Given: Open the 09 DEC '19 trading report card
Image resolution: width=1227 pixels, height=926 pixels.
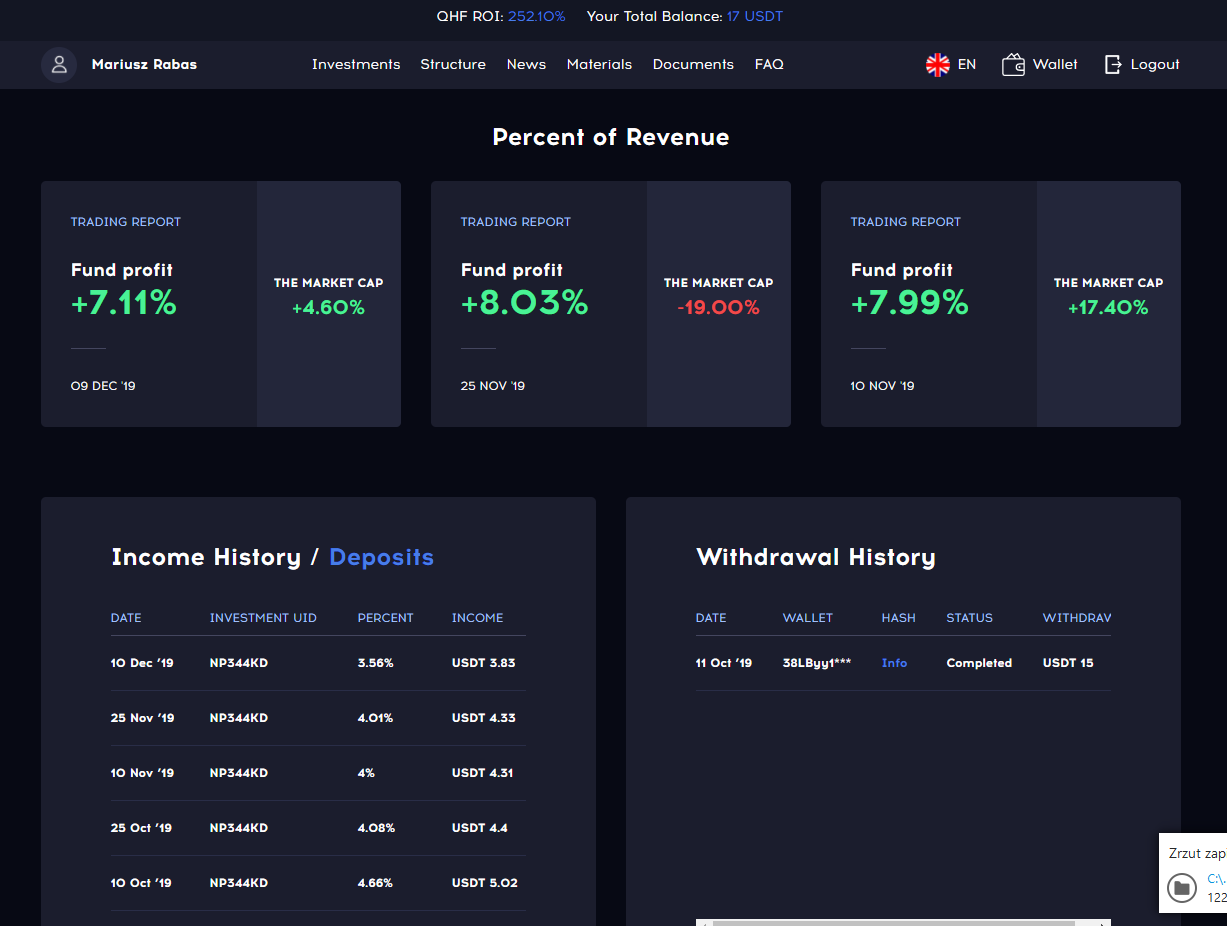Looking at the screenshot, I should pos(221,304).
